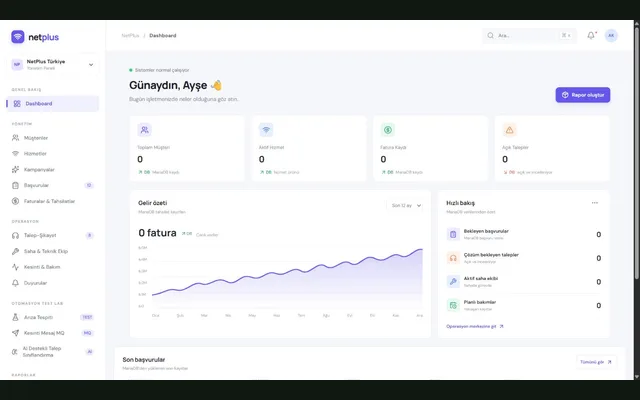Click the TEST badge beside Arıza Tespiti

click(x=87, y=317)
